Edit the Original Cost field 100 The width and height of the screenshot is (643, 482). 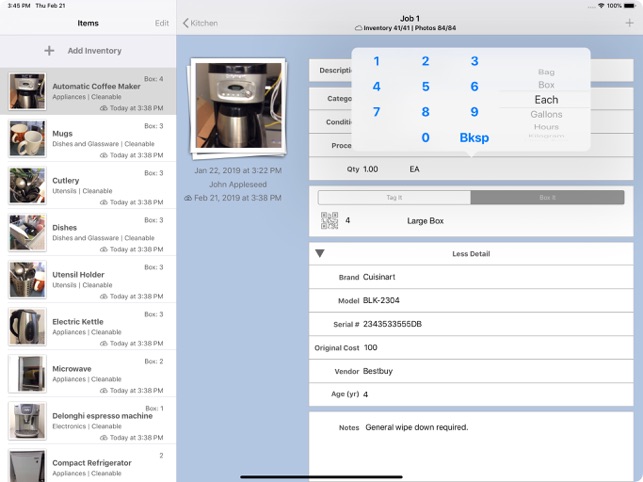[x=471, y=347]
